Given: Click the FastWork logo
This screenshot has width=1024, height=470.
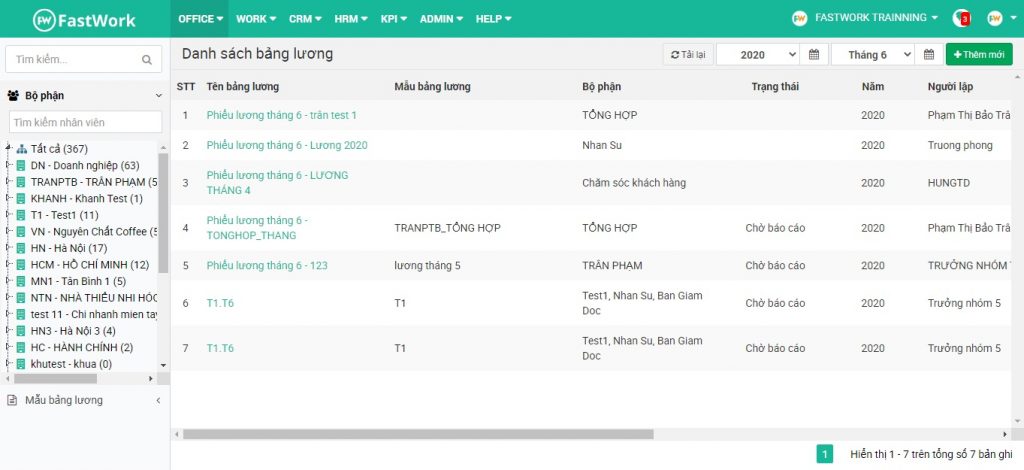Looking at the screenshot, I should [x=84, y=20].
